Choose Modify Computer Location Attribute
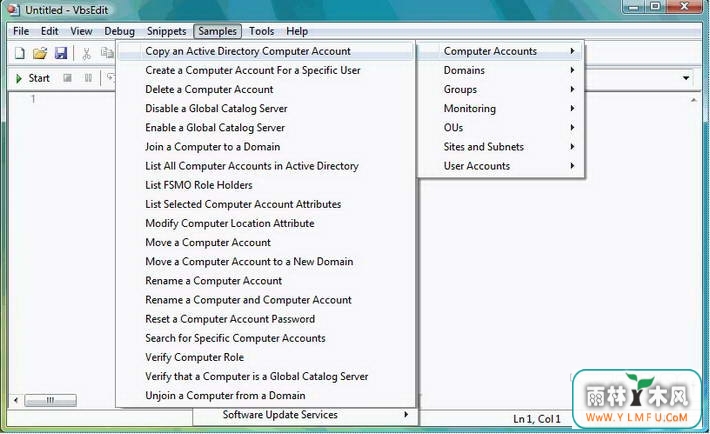The height and width of the screenshot is (434, 710). coord(266,223)
